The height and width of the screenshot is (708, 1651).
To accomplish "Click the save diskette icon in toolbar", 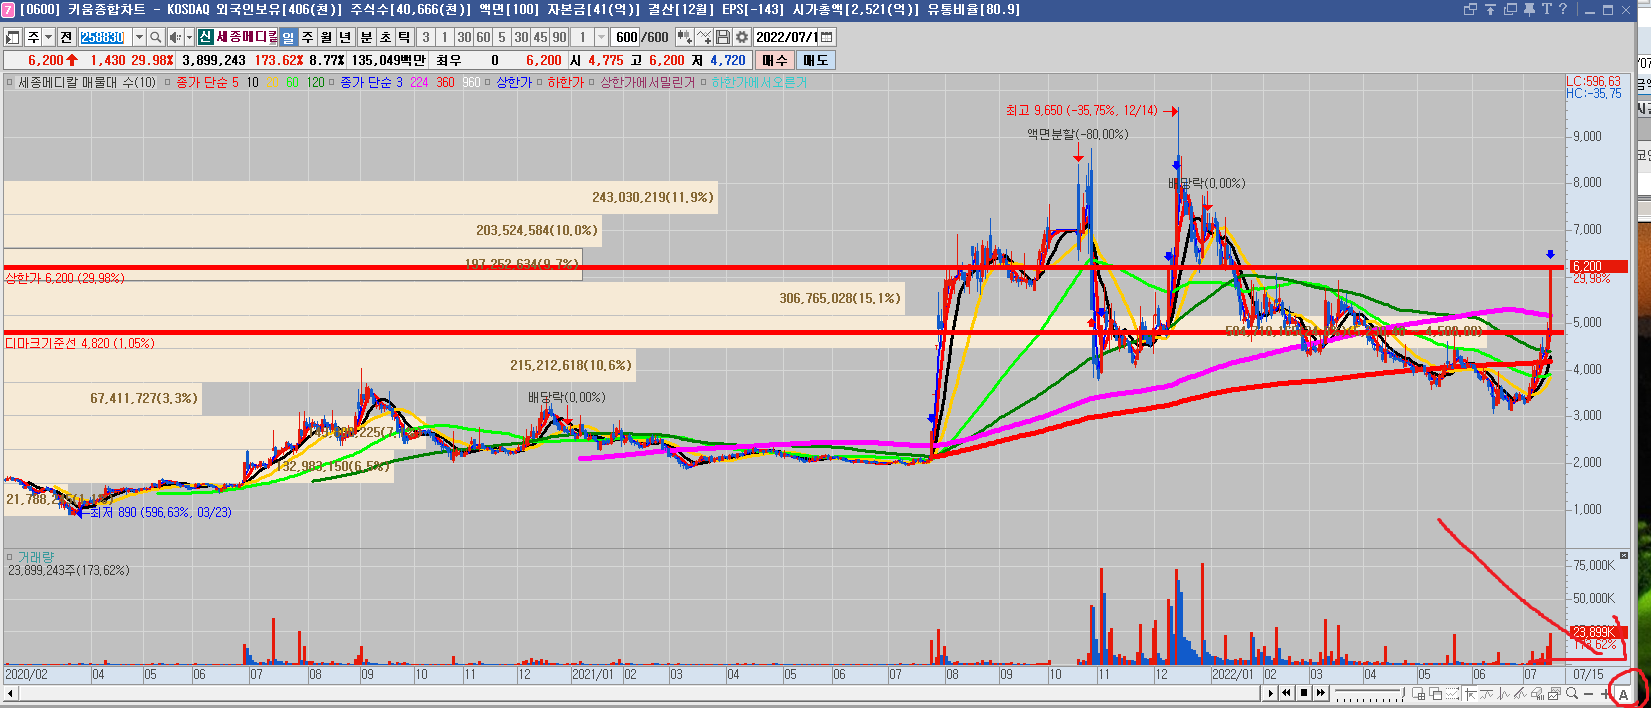I will point(723,37).
